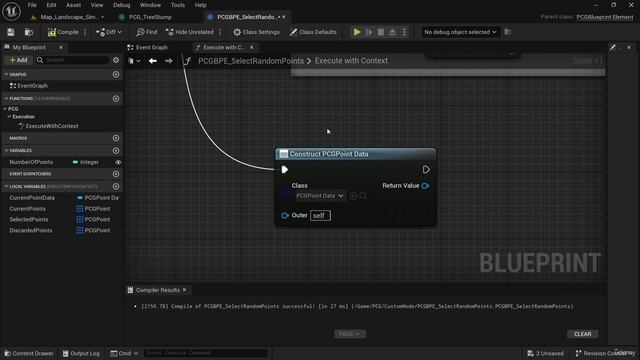Open Class Settings

tap(256, 32)
